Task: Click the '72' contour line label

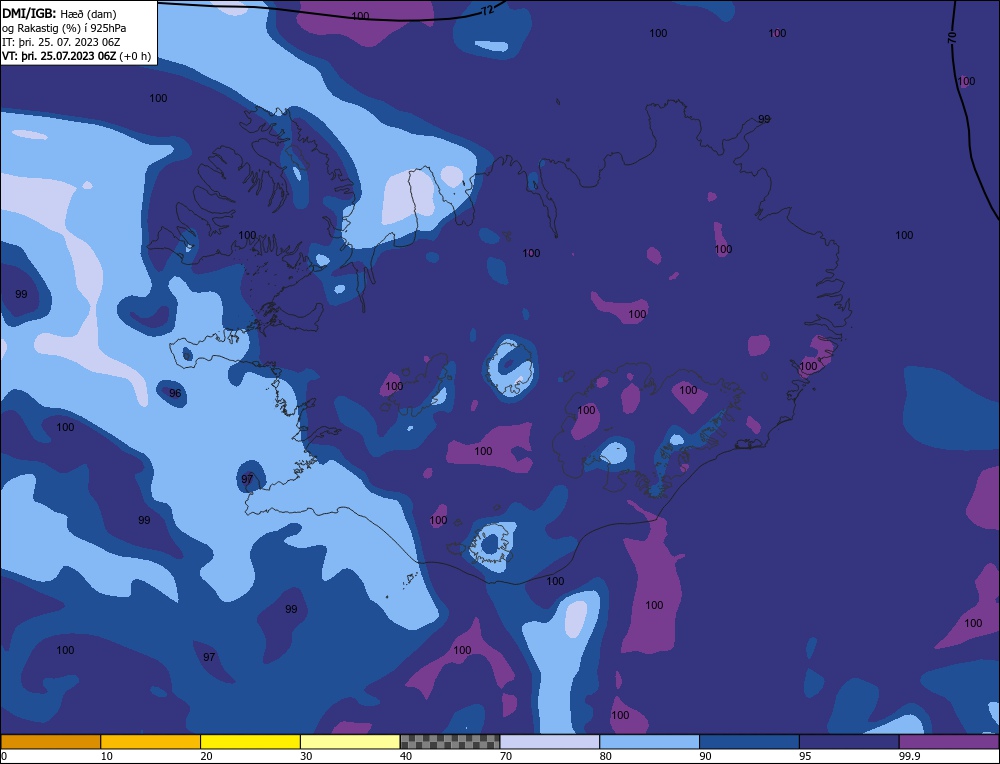Action: 487,10
